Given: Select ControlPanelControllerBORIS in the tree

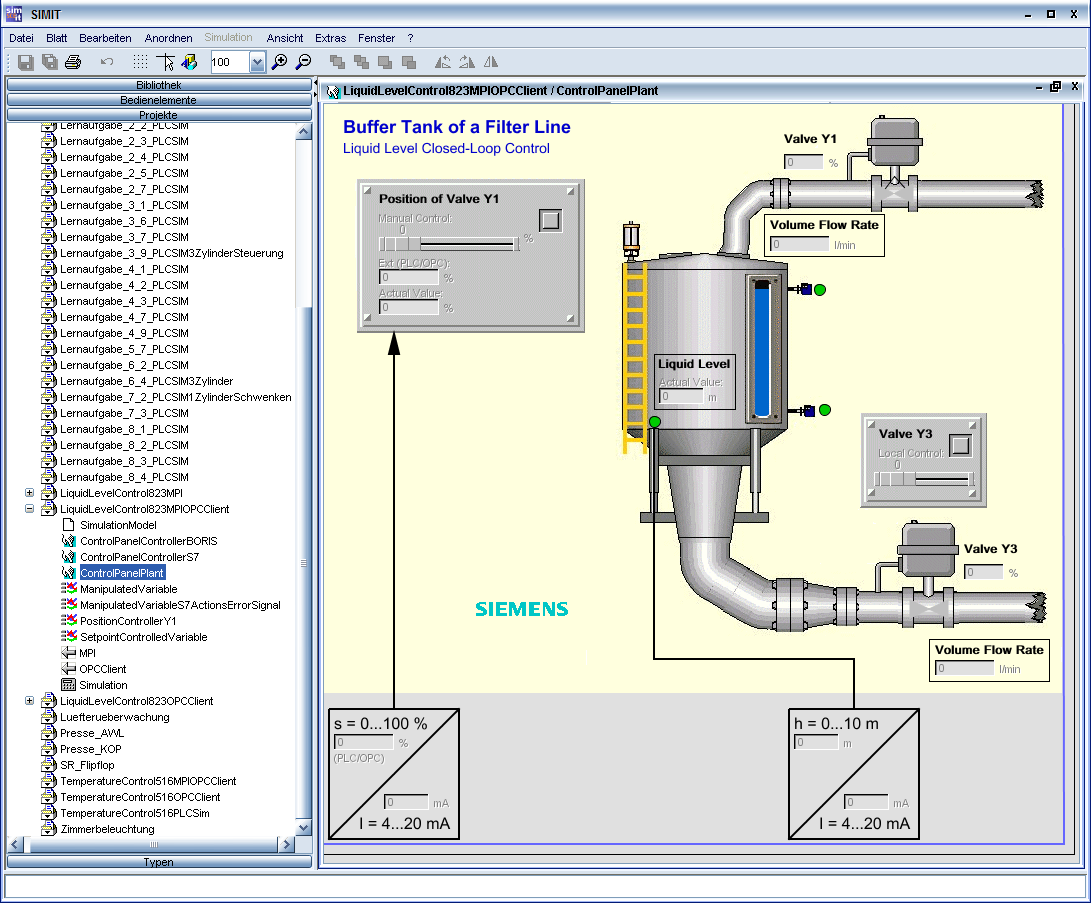Looking at the screenshot, I should [148, 541].
